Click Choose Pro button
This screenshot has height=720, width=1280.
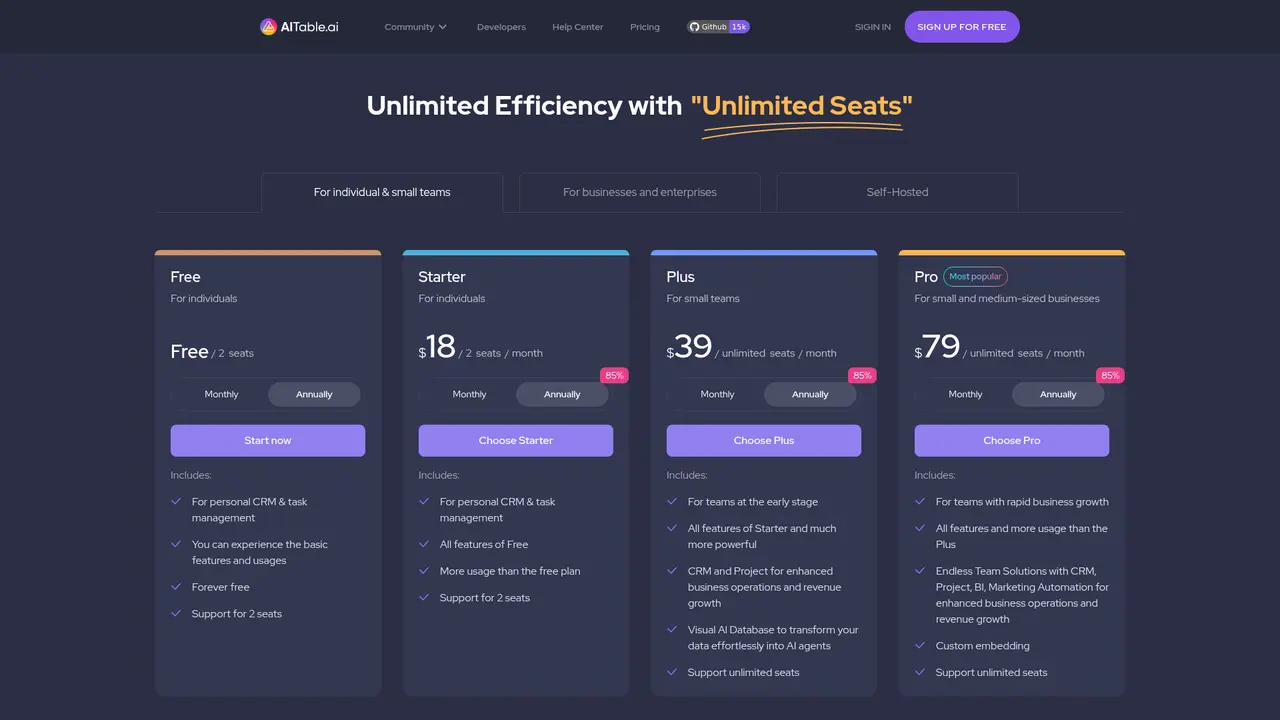[1012, 440]
